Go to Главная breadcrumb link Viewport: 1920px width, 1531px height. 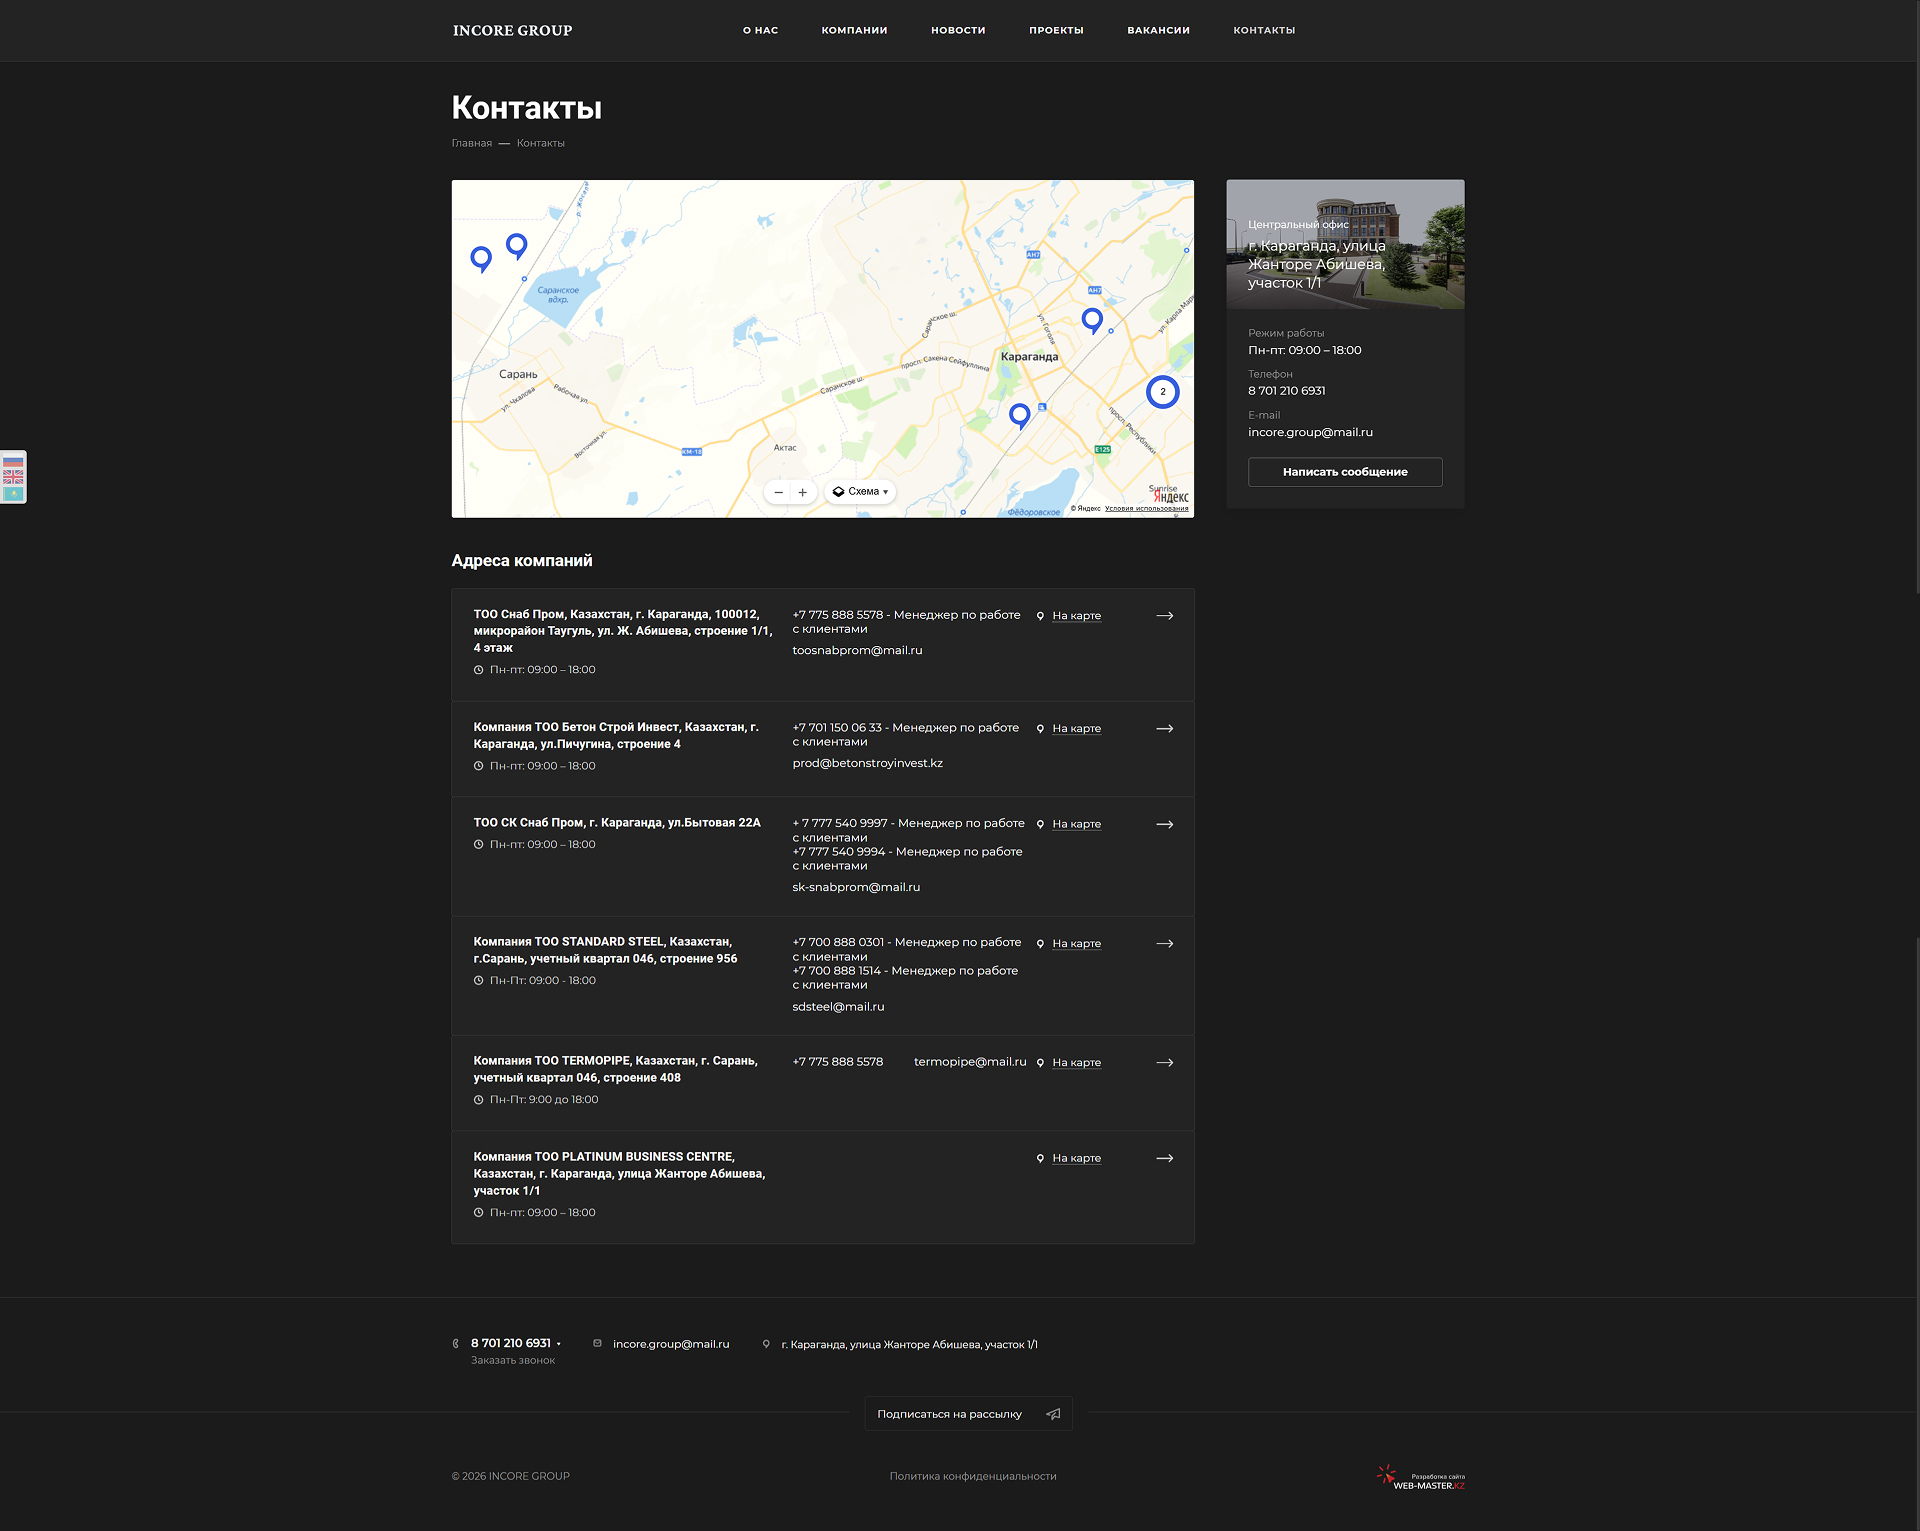[471, 144]
